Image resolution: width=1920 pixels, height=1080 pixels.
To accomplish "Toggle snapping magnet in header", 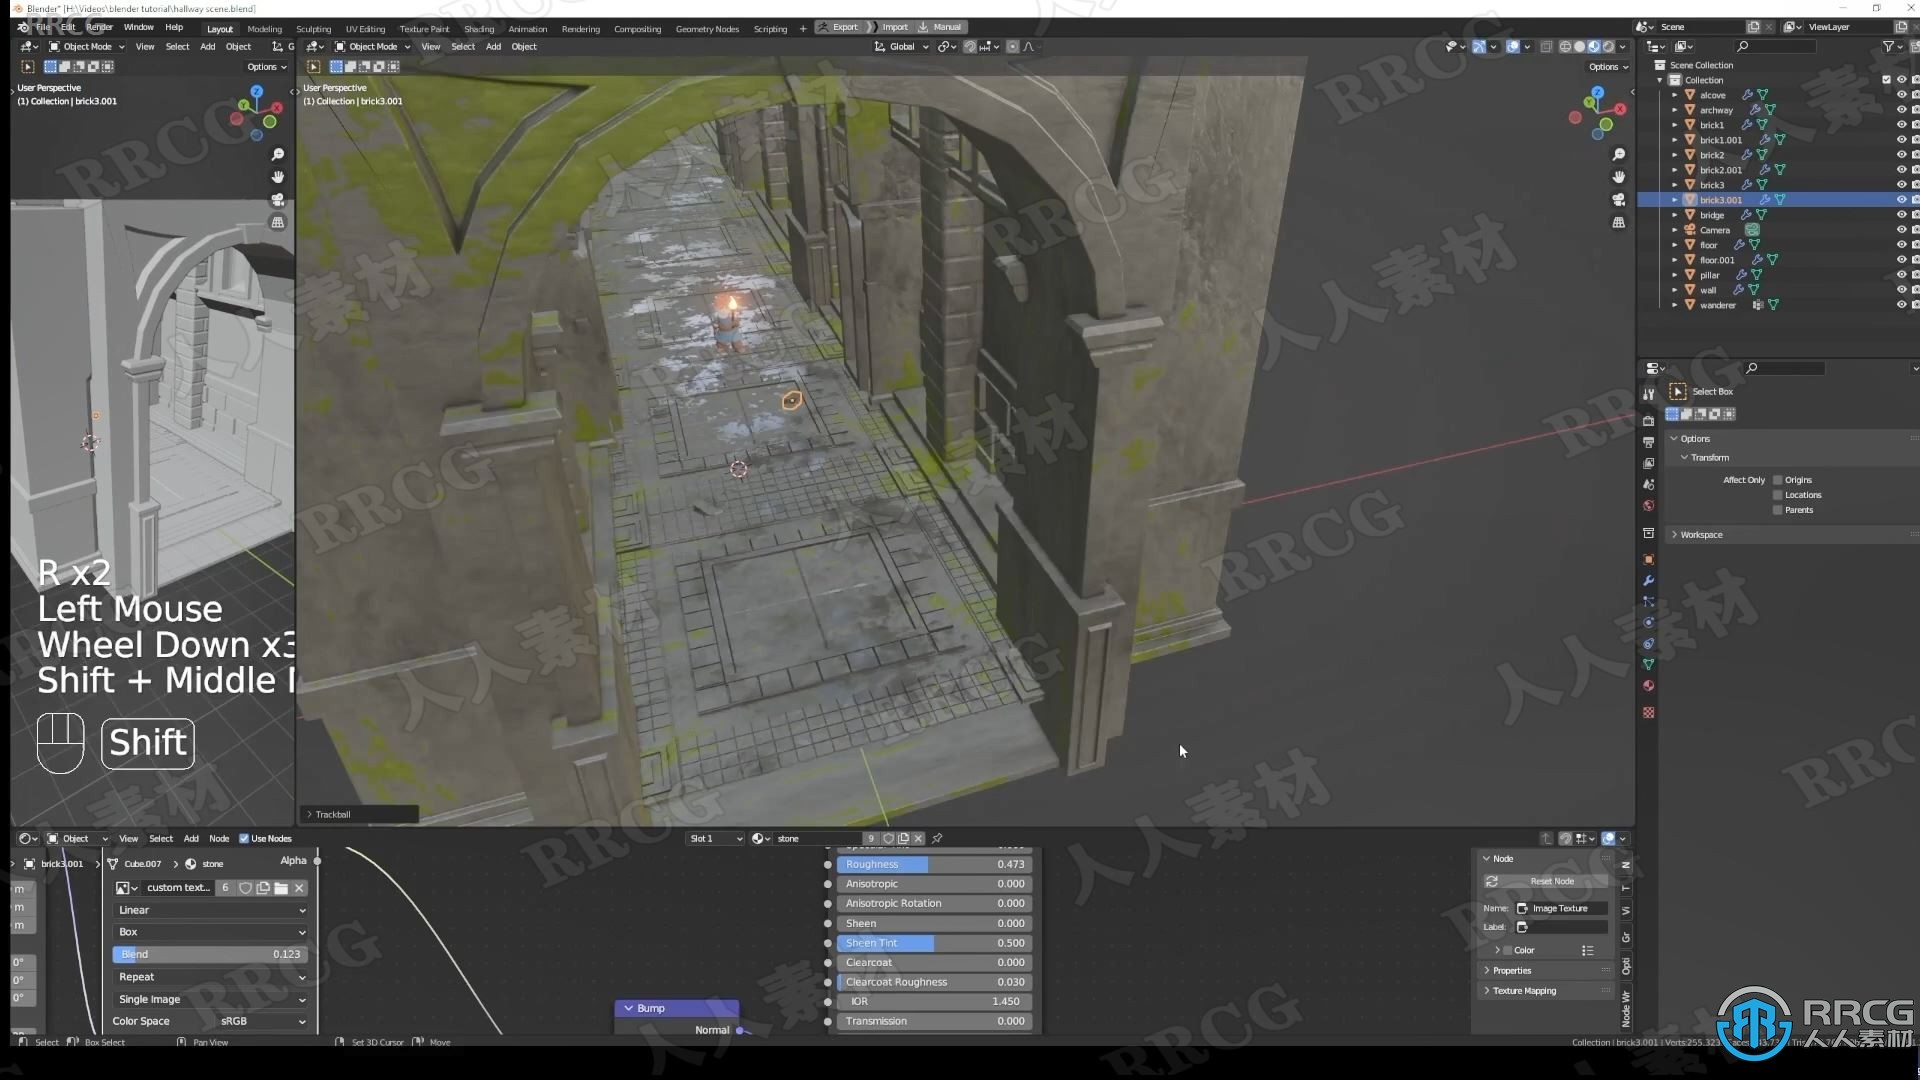I will (x=969, y=47).
